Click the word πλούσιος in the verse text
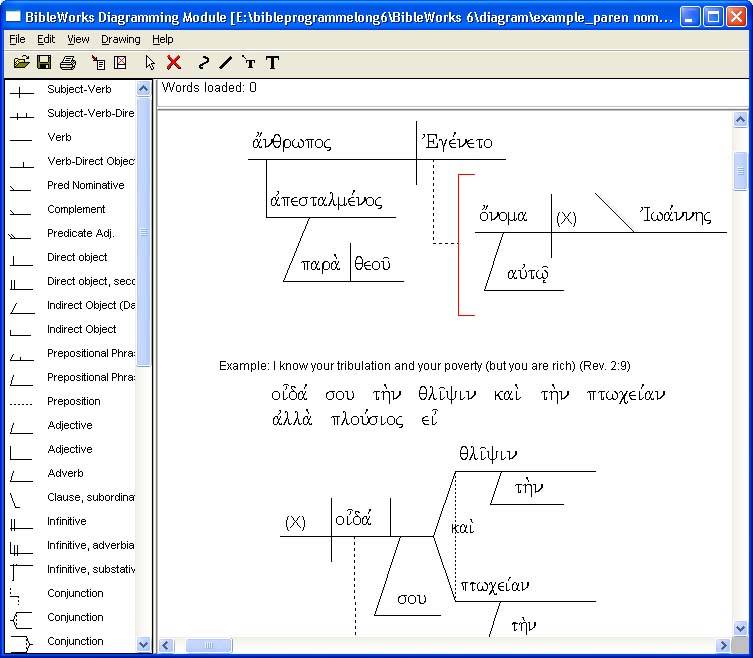This screenshot has width=753, height=658. click(367, 420)
